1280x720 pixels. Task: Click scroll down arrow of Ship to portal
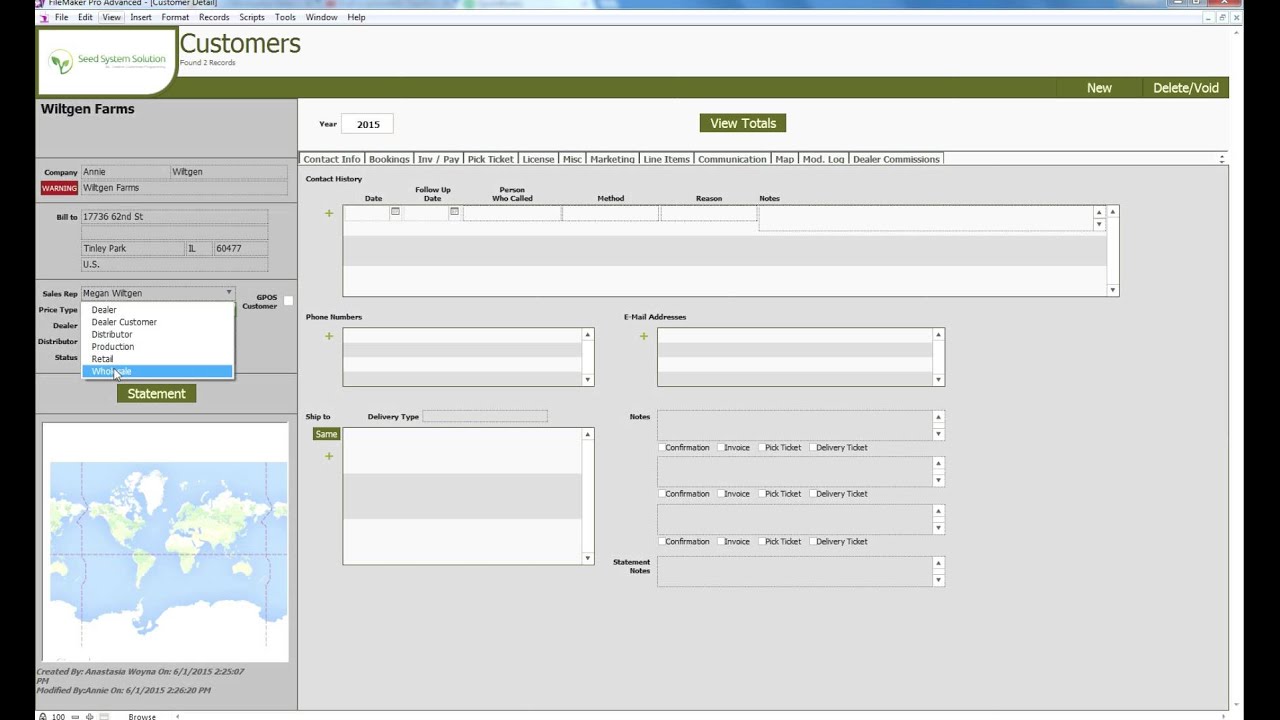(588, 559)
